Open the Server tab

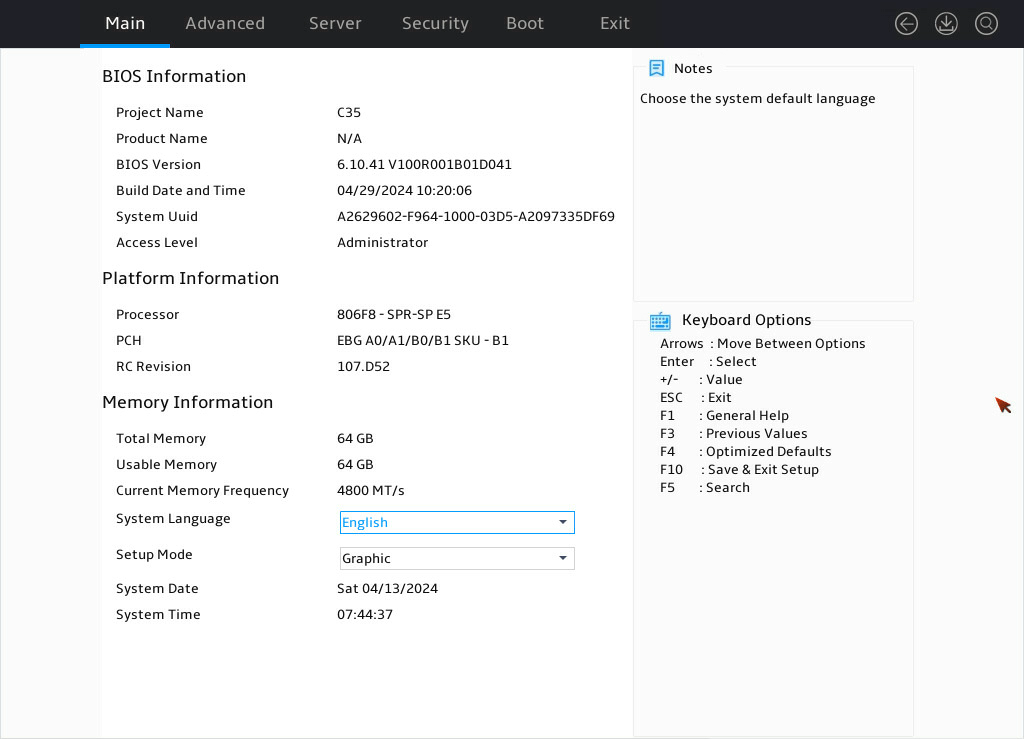click(x=335, y=24)
